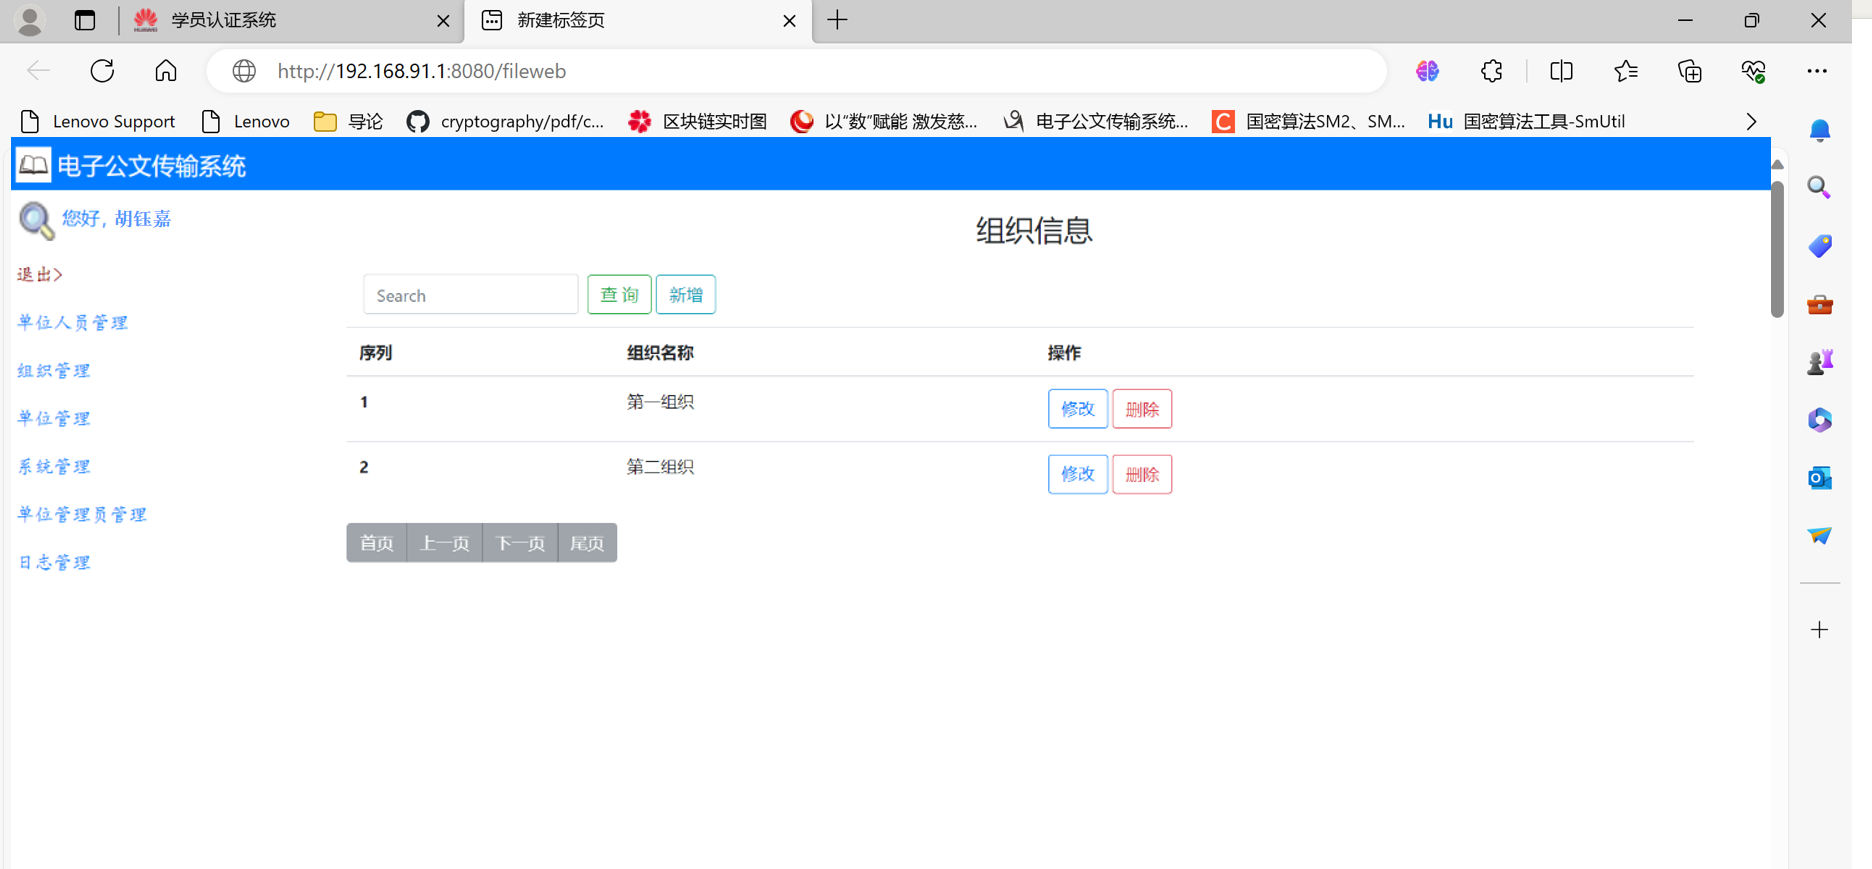Open the Collections icon
The height and width of the screenshot is (869, 1872).
tap(1690, 71)
